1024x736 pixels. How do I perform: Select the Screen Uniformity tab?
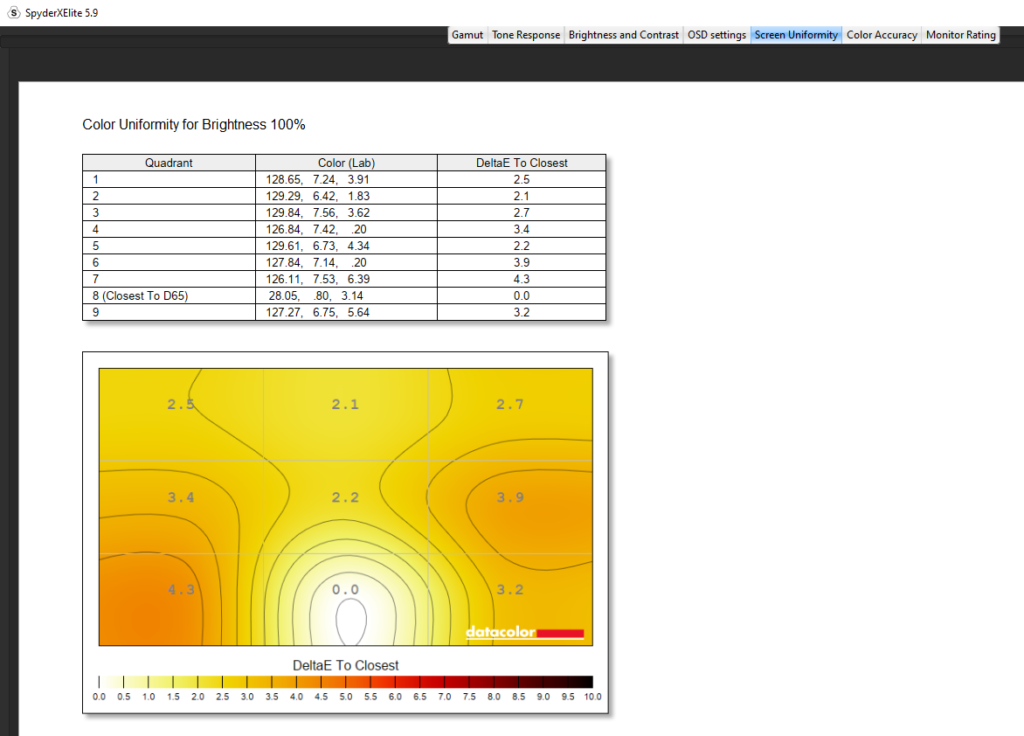click(x=796, y=35)
